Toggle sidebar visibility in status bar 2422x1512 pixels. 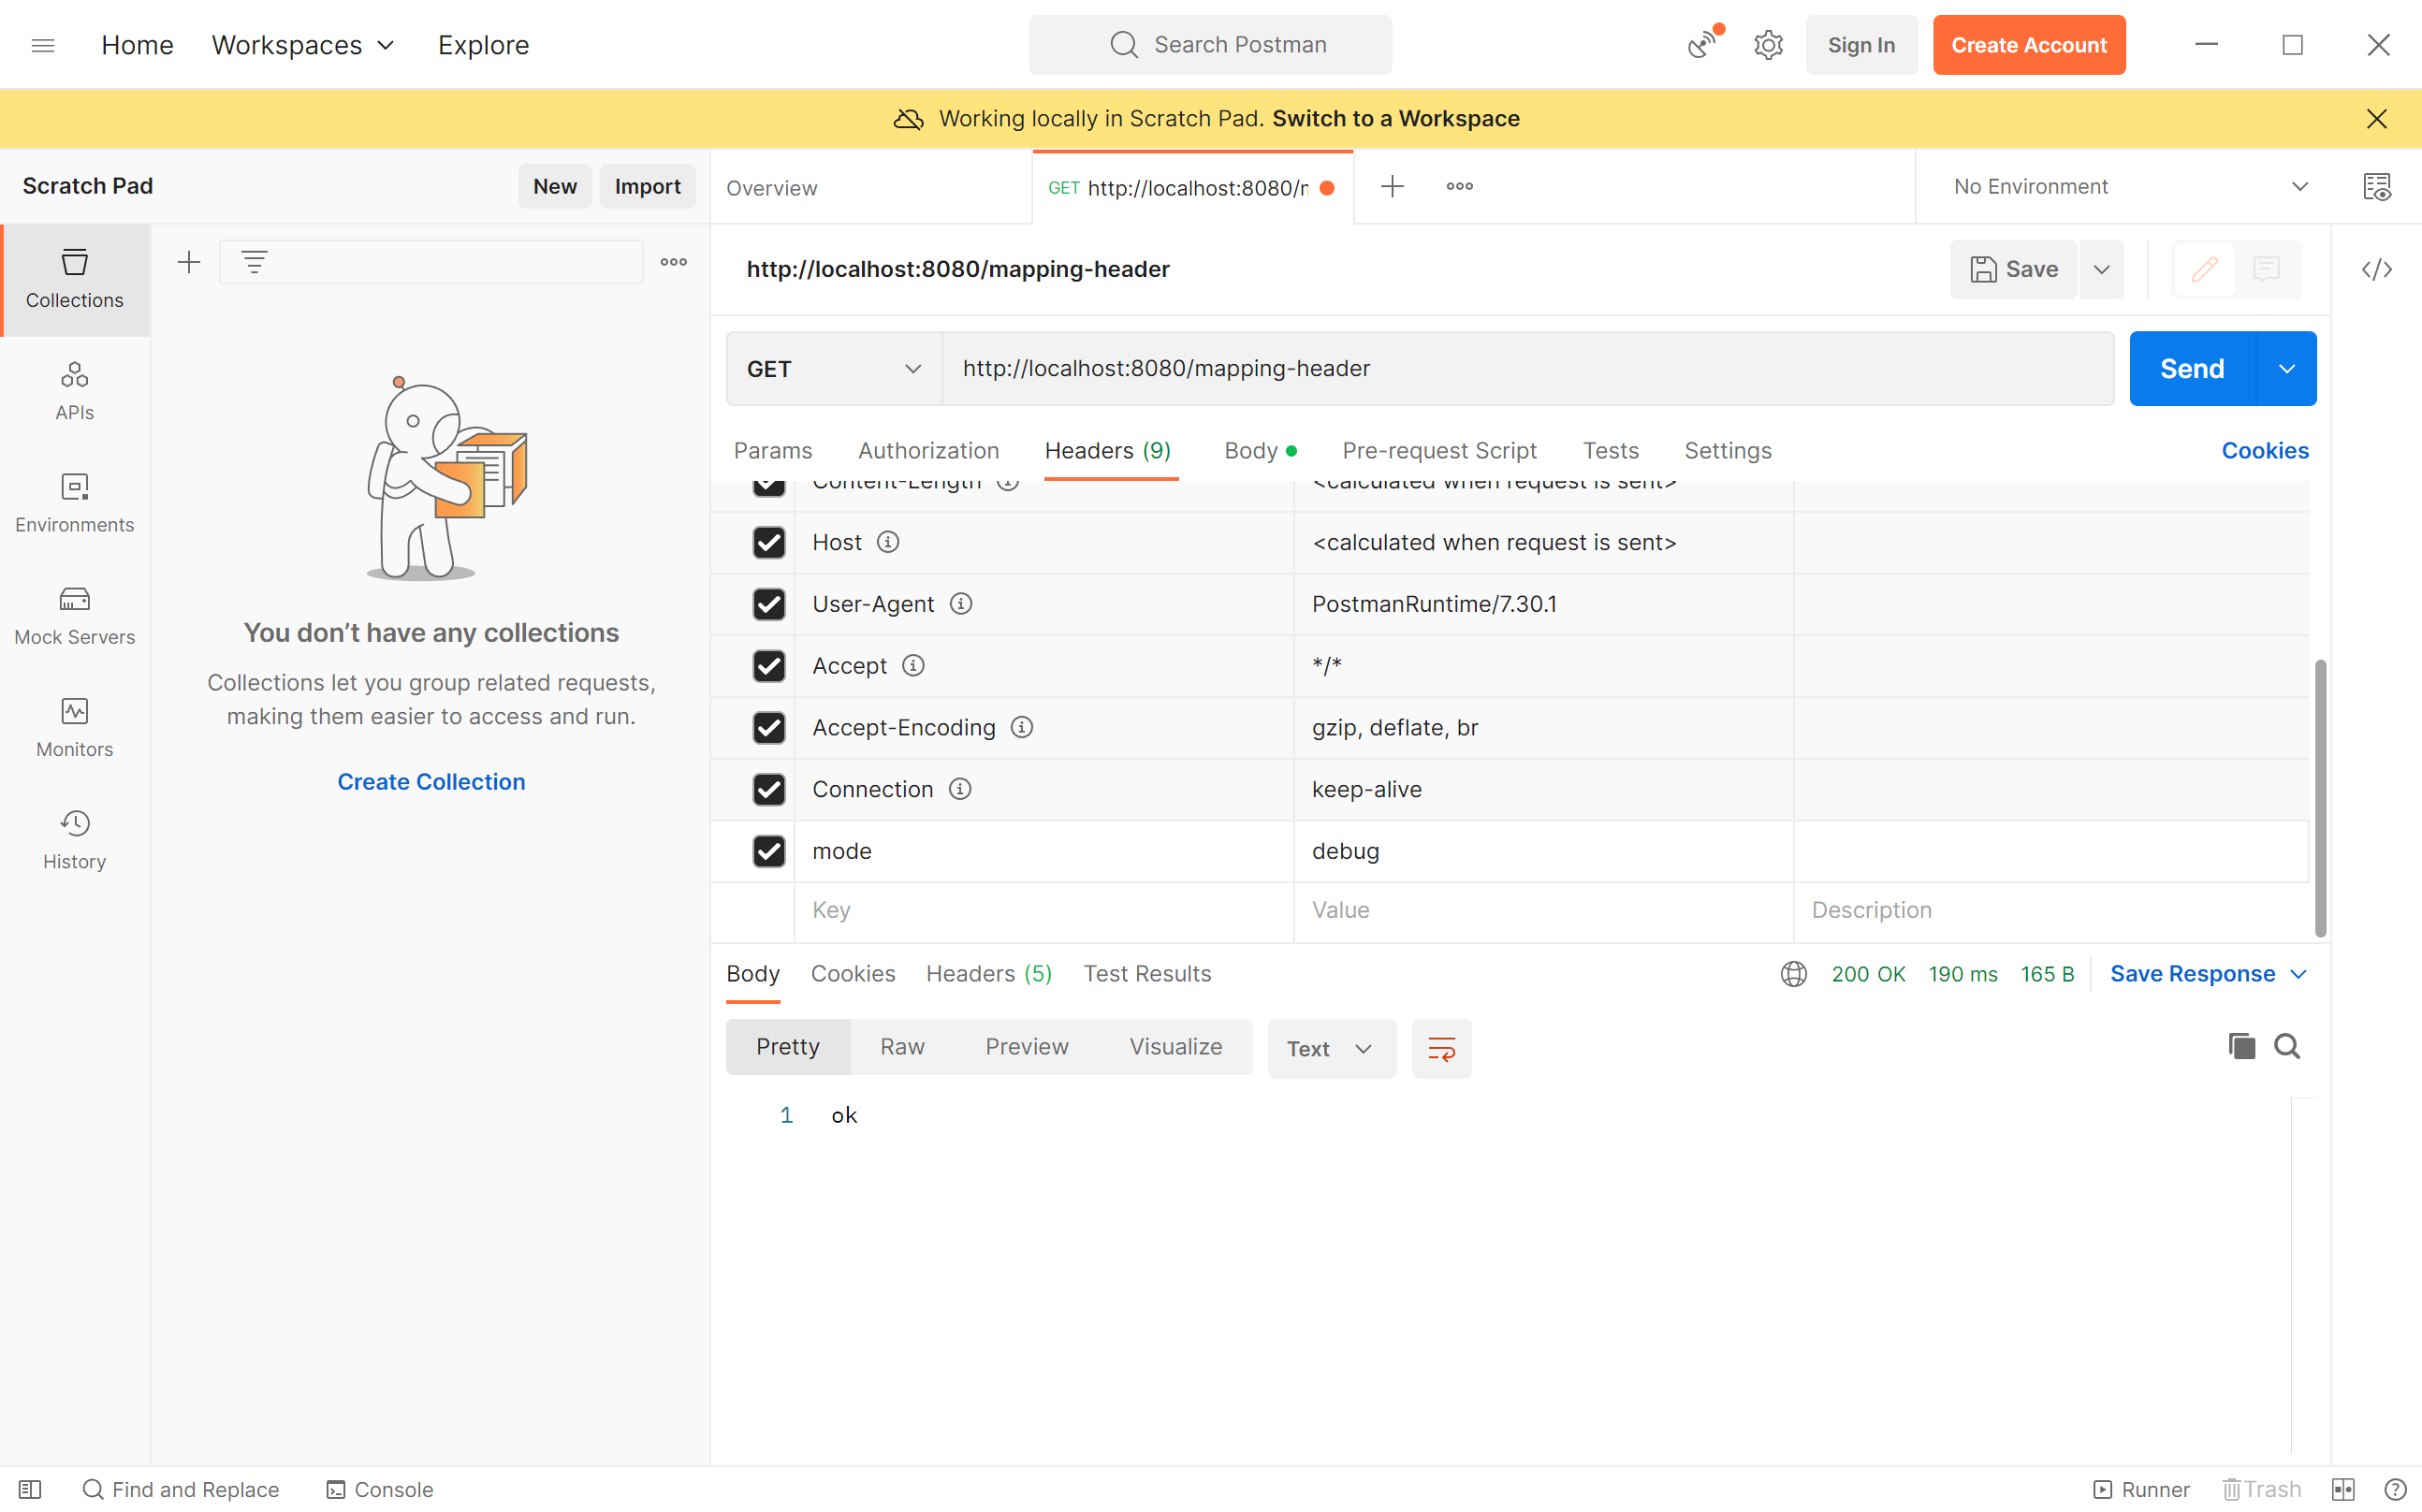click(30, 1490)
